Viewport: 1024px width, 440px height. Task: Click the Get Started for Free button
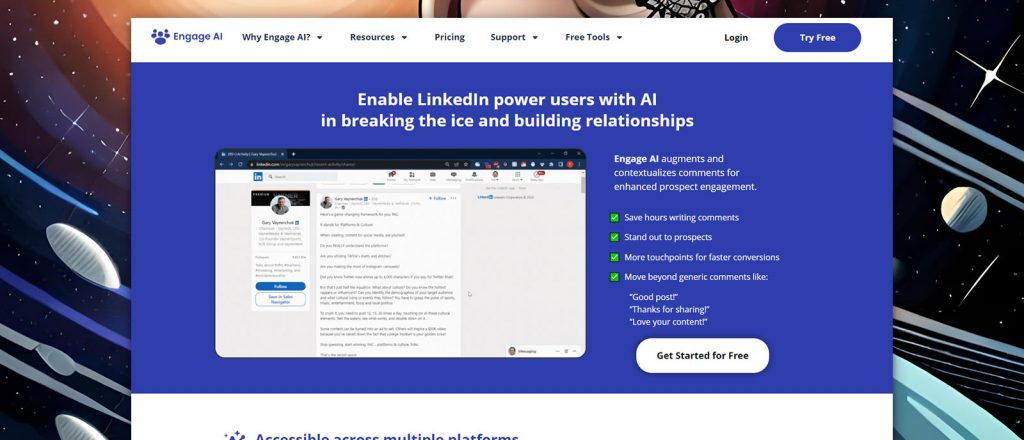point(703,355)
